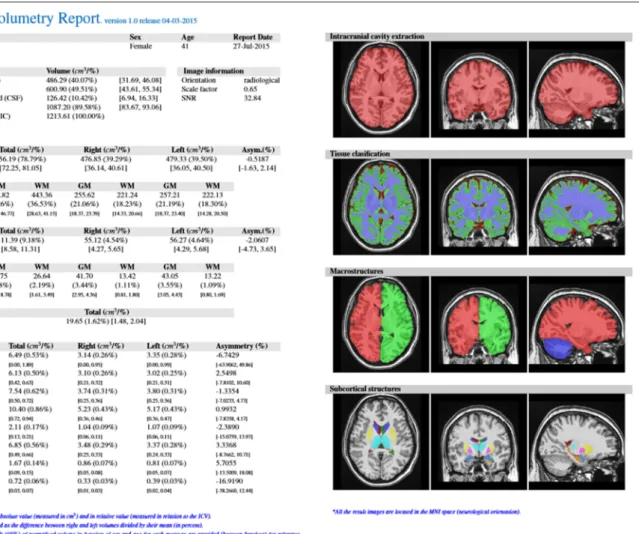639x534 pixels.
Task: Click the total value 6.85 (0.56%)
Action: coord(28,445)
